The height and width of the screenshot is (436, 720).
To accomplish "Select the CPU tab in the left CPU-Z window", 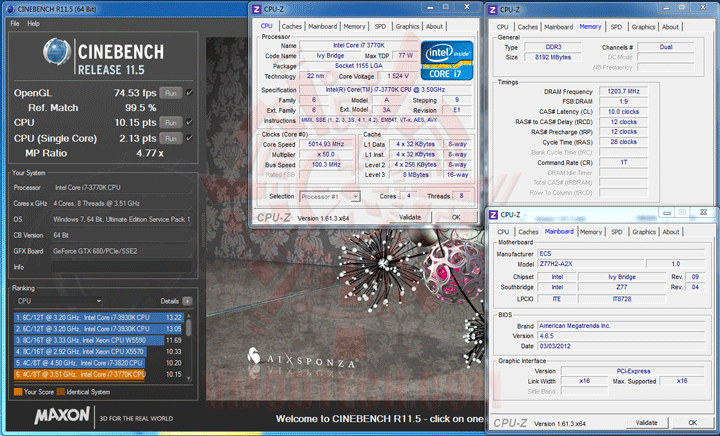I will [266, 26].
